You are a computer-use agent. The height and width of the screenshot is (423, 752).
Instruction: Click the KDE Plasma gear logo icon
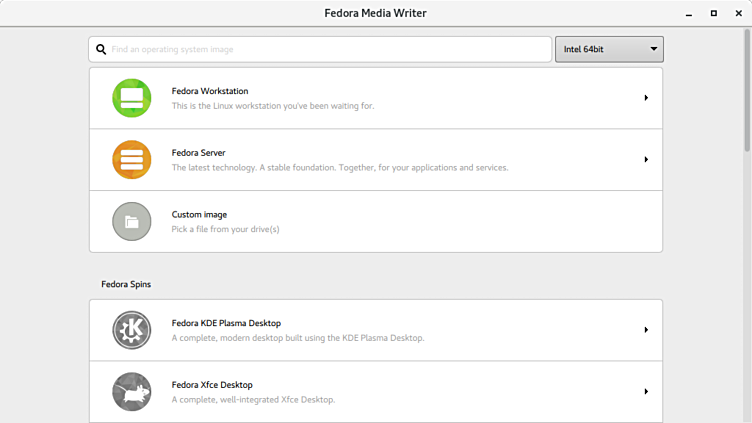(x=132, y=330)
